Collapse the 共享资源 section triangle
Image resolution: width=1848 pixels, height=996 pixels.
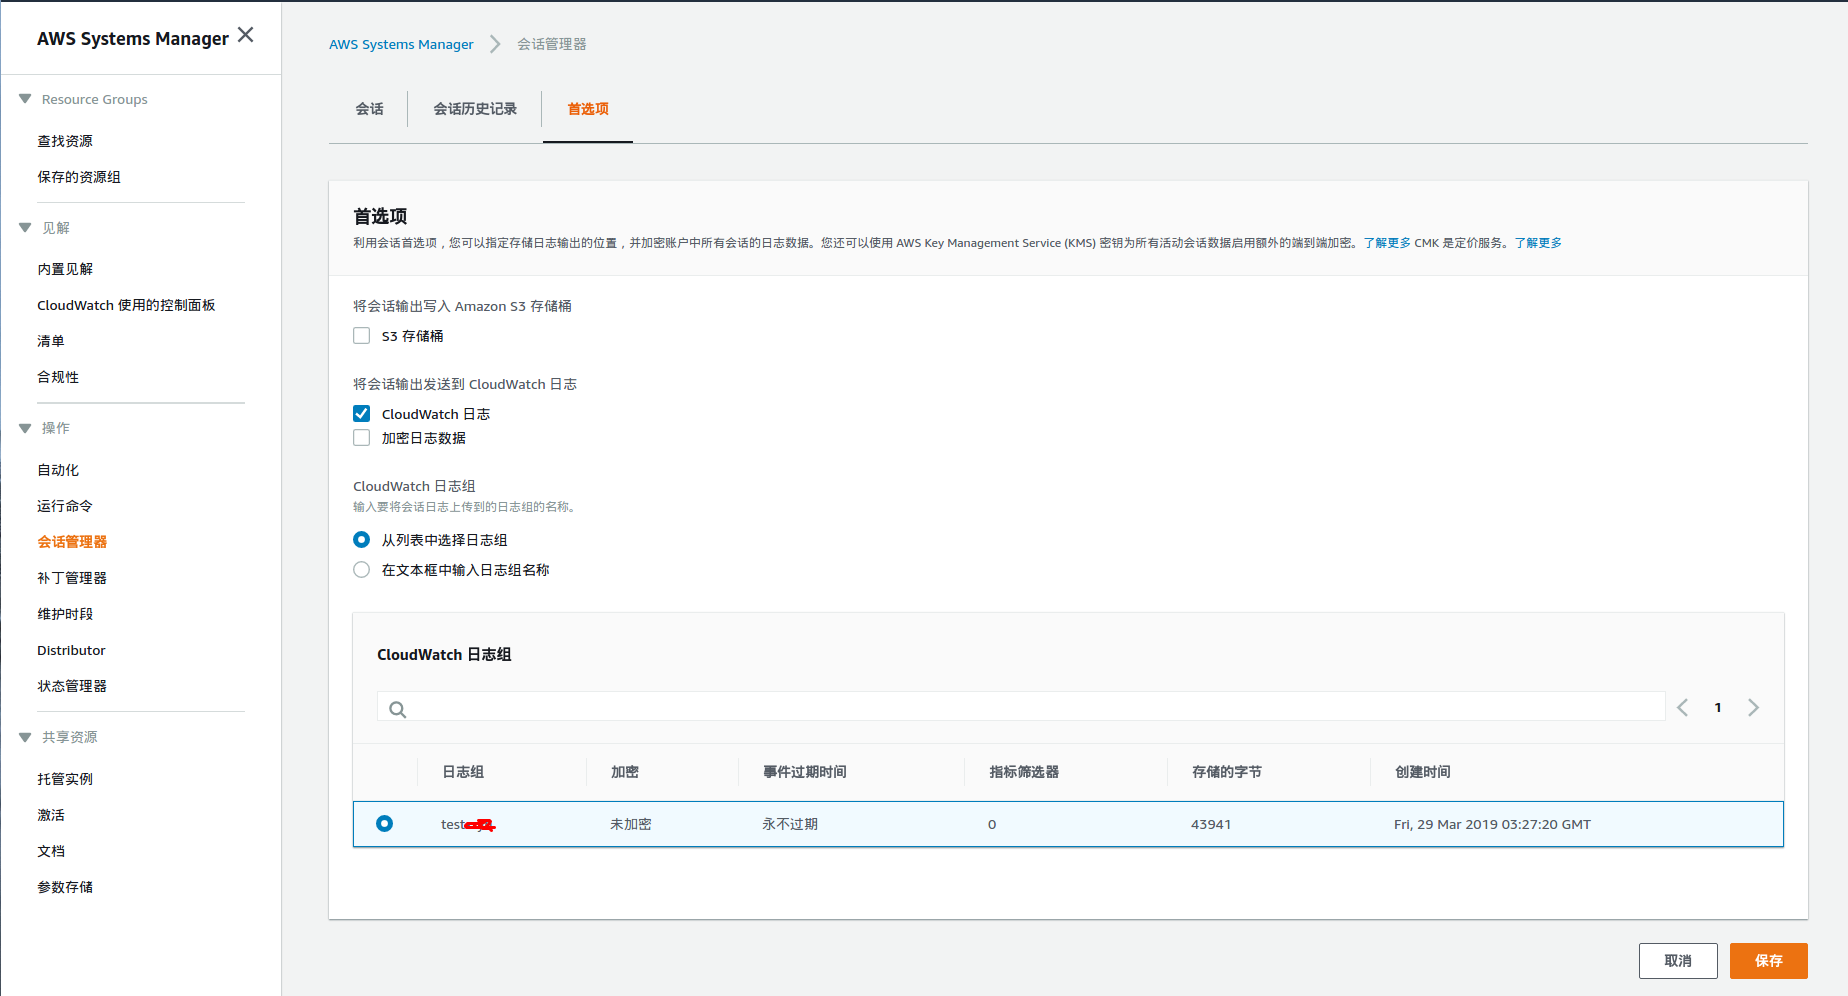tap(24, 737)
